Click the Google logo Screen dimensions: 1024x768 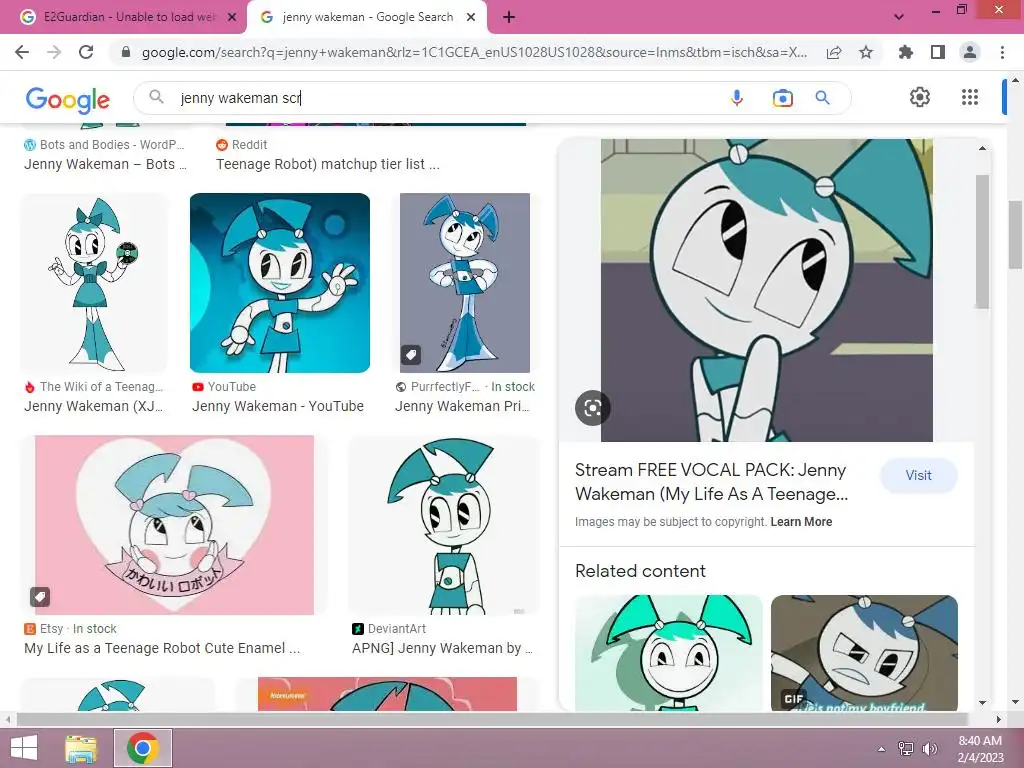[x=68, y=99]
